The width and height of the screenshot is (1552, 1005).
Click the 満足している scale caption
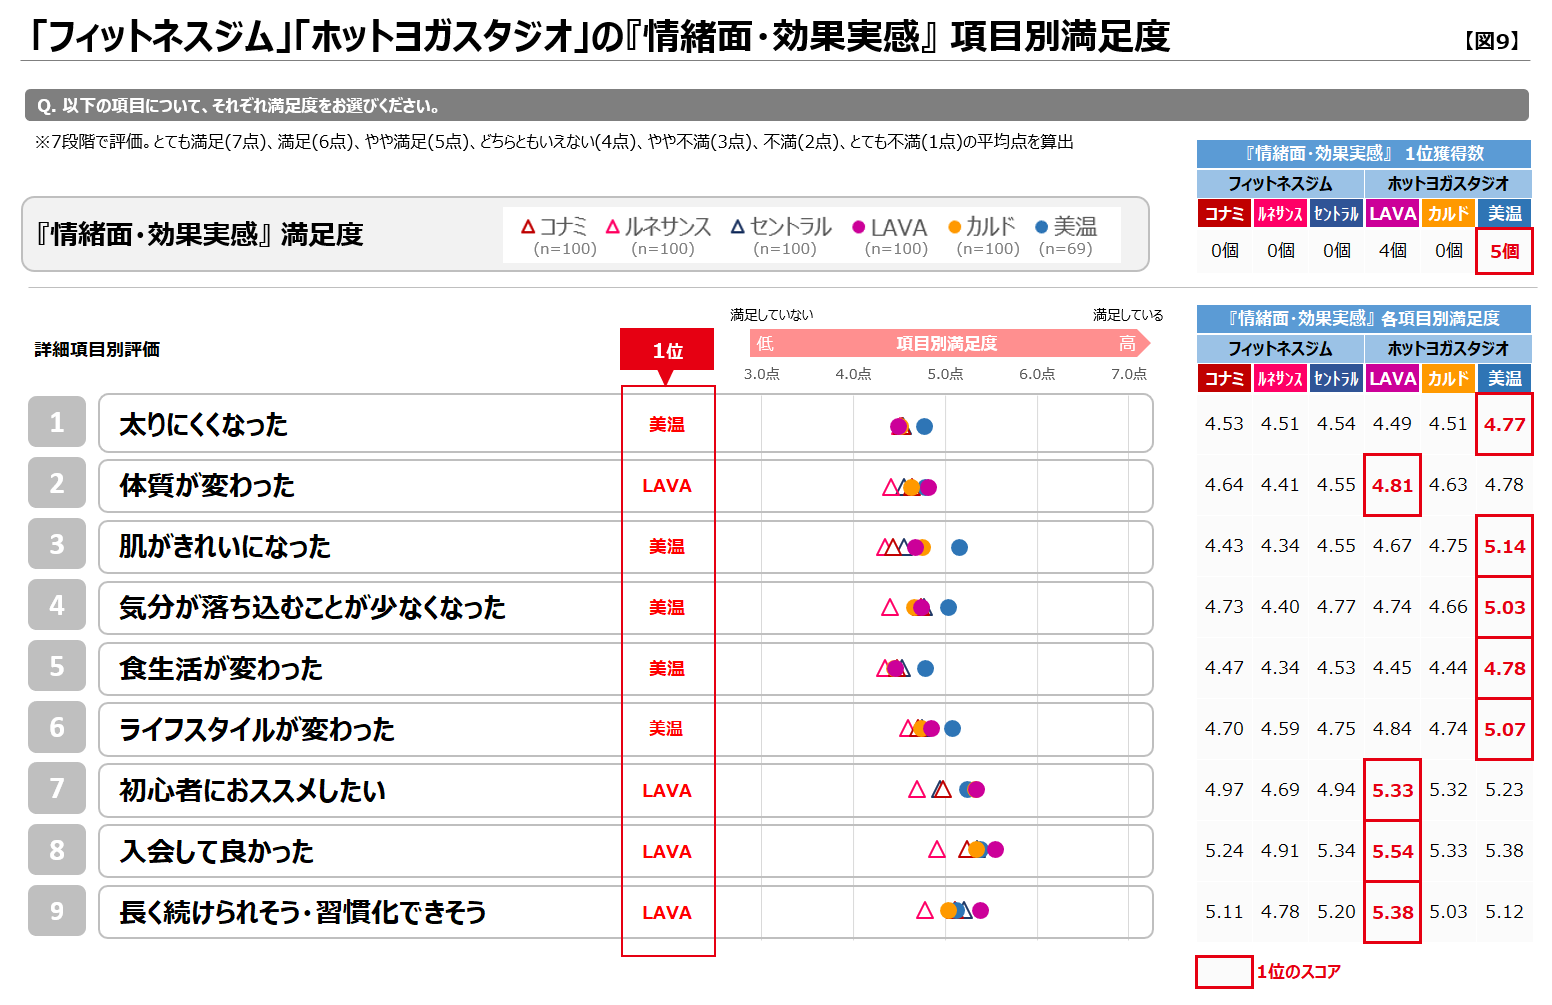[x=1128, y=315]
